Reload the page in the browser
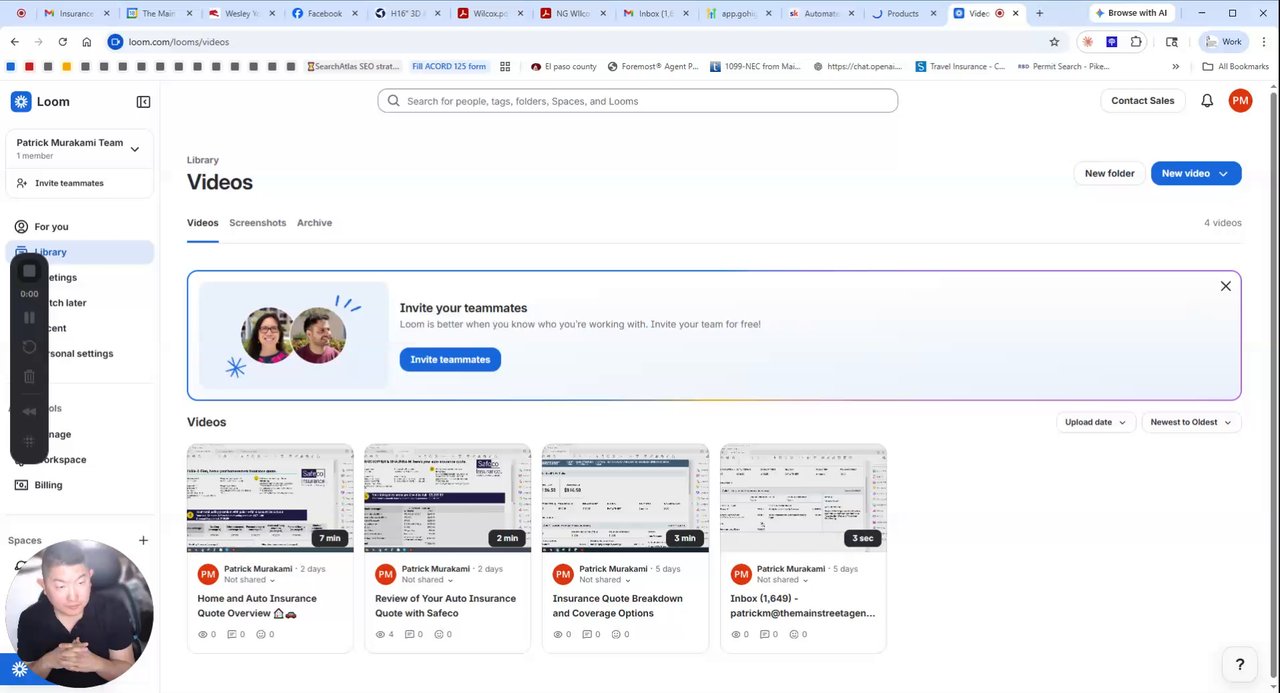1280x693 pixels. (62, 42)
